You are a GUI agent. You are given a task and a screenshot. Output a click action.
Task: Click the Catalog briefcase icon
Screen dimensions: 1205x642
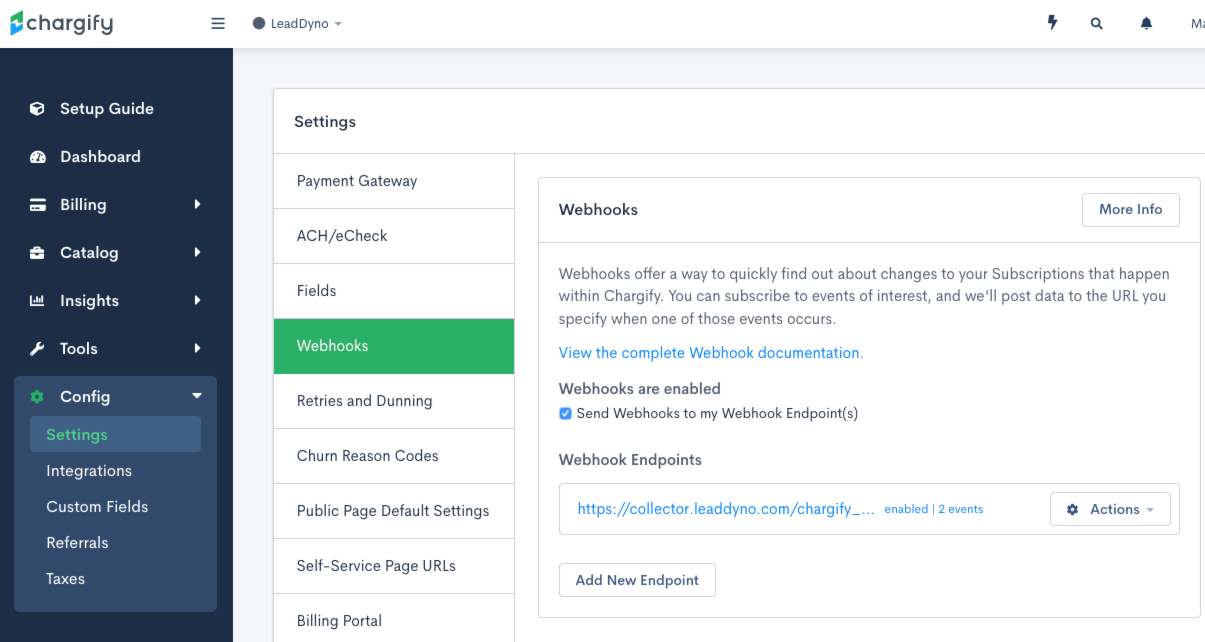[37, 253]
